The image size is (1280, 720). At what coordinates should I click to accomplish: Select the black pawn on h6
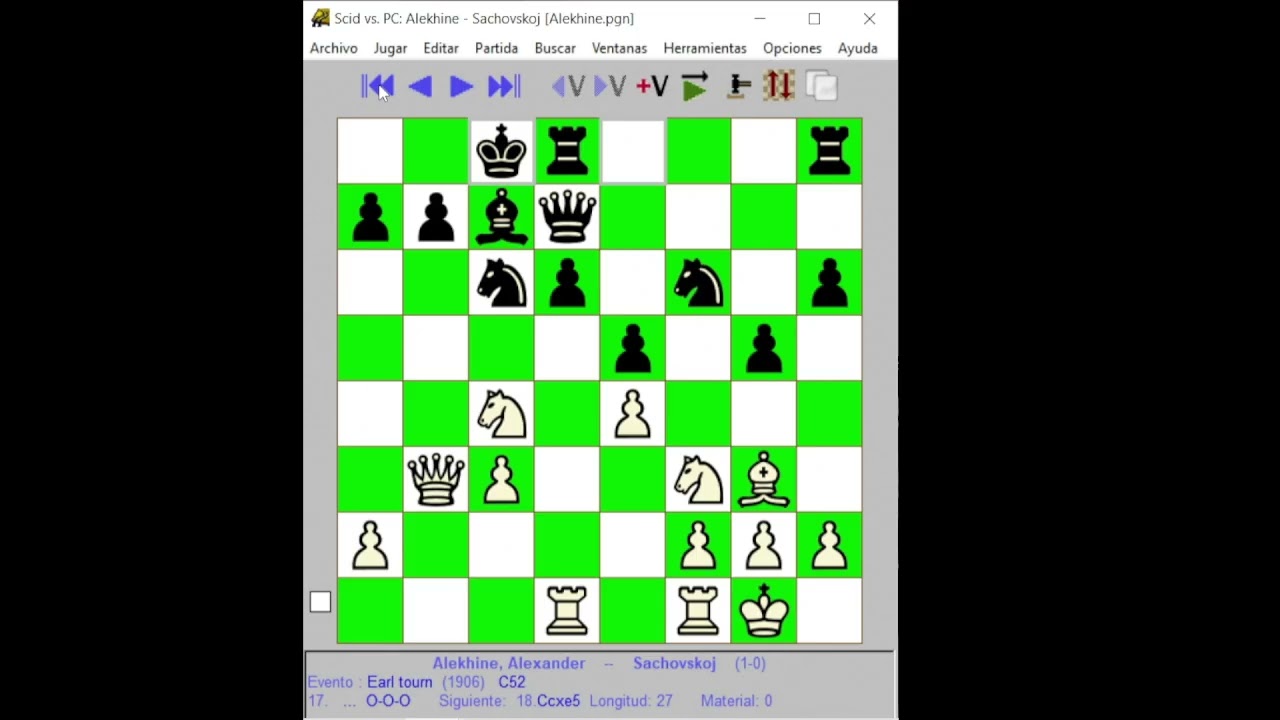(x=829, y=283)
